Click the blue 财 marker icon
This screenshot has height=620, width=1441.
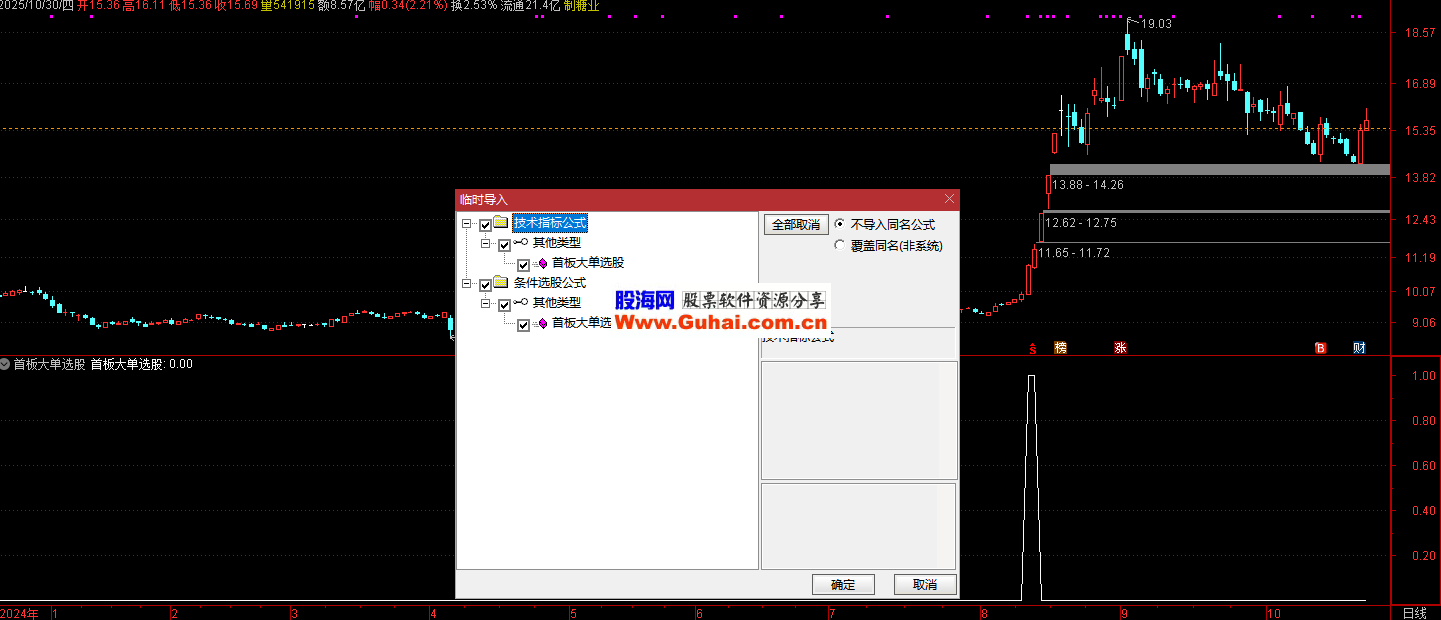(x=1359, y=348)
